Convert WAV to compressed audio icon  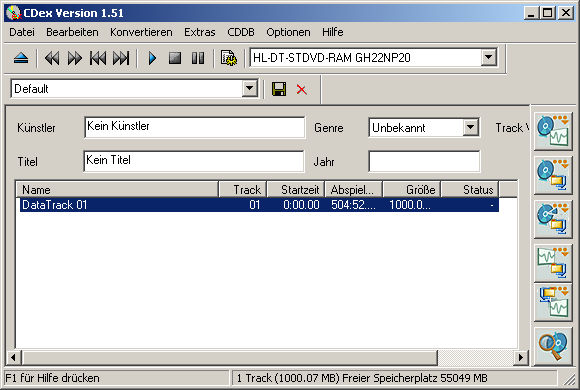[553, 263]
